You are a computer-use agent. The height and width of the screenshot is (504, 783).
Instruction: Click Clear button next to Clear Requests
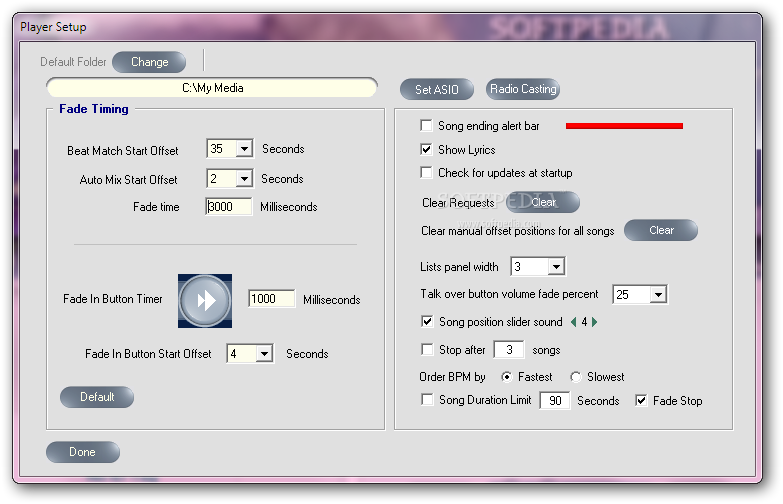click(x=543, y=202)
